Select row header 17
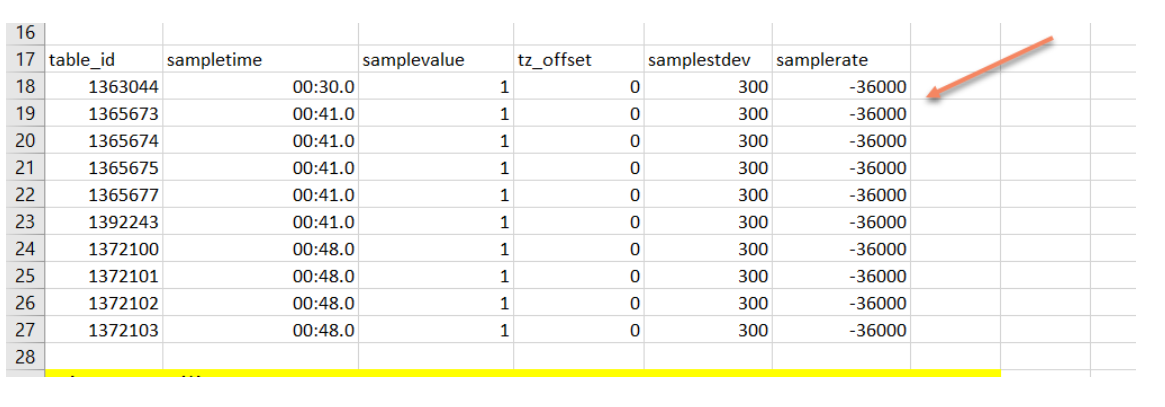Image resolution: width=1165 pixels, height=407 pixels. tap(25, 60)
